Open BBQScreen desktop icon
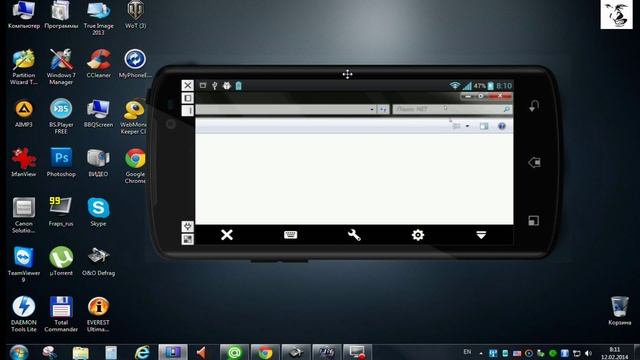640x360 pixels. point(98,113)
